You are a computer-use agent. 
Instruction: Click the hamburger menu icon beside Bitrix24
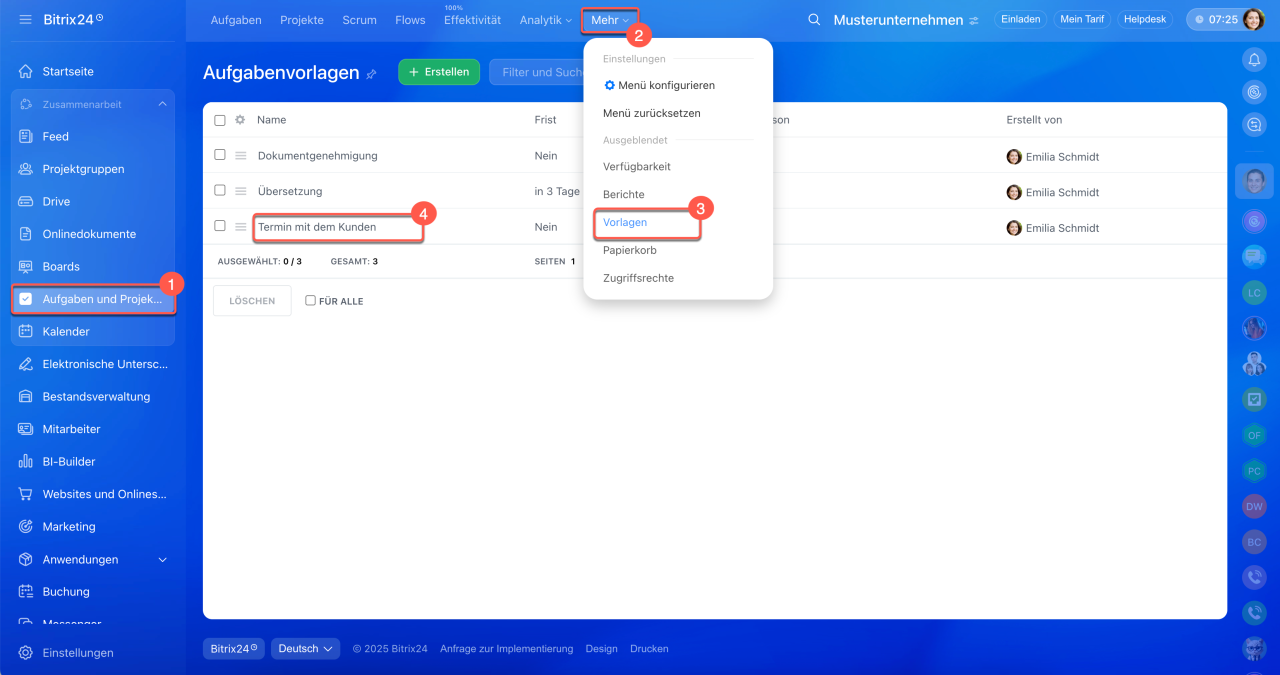pos(25,20)
